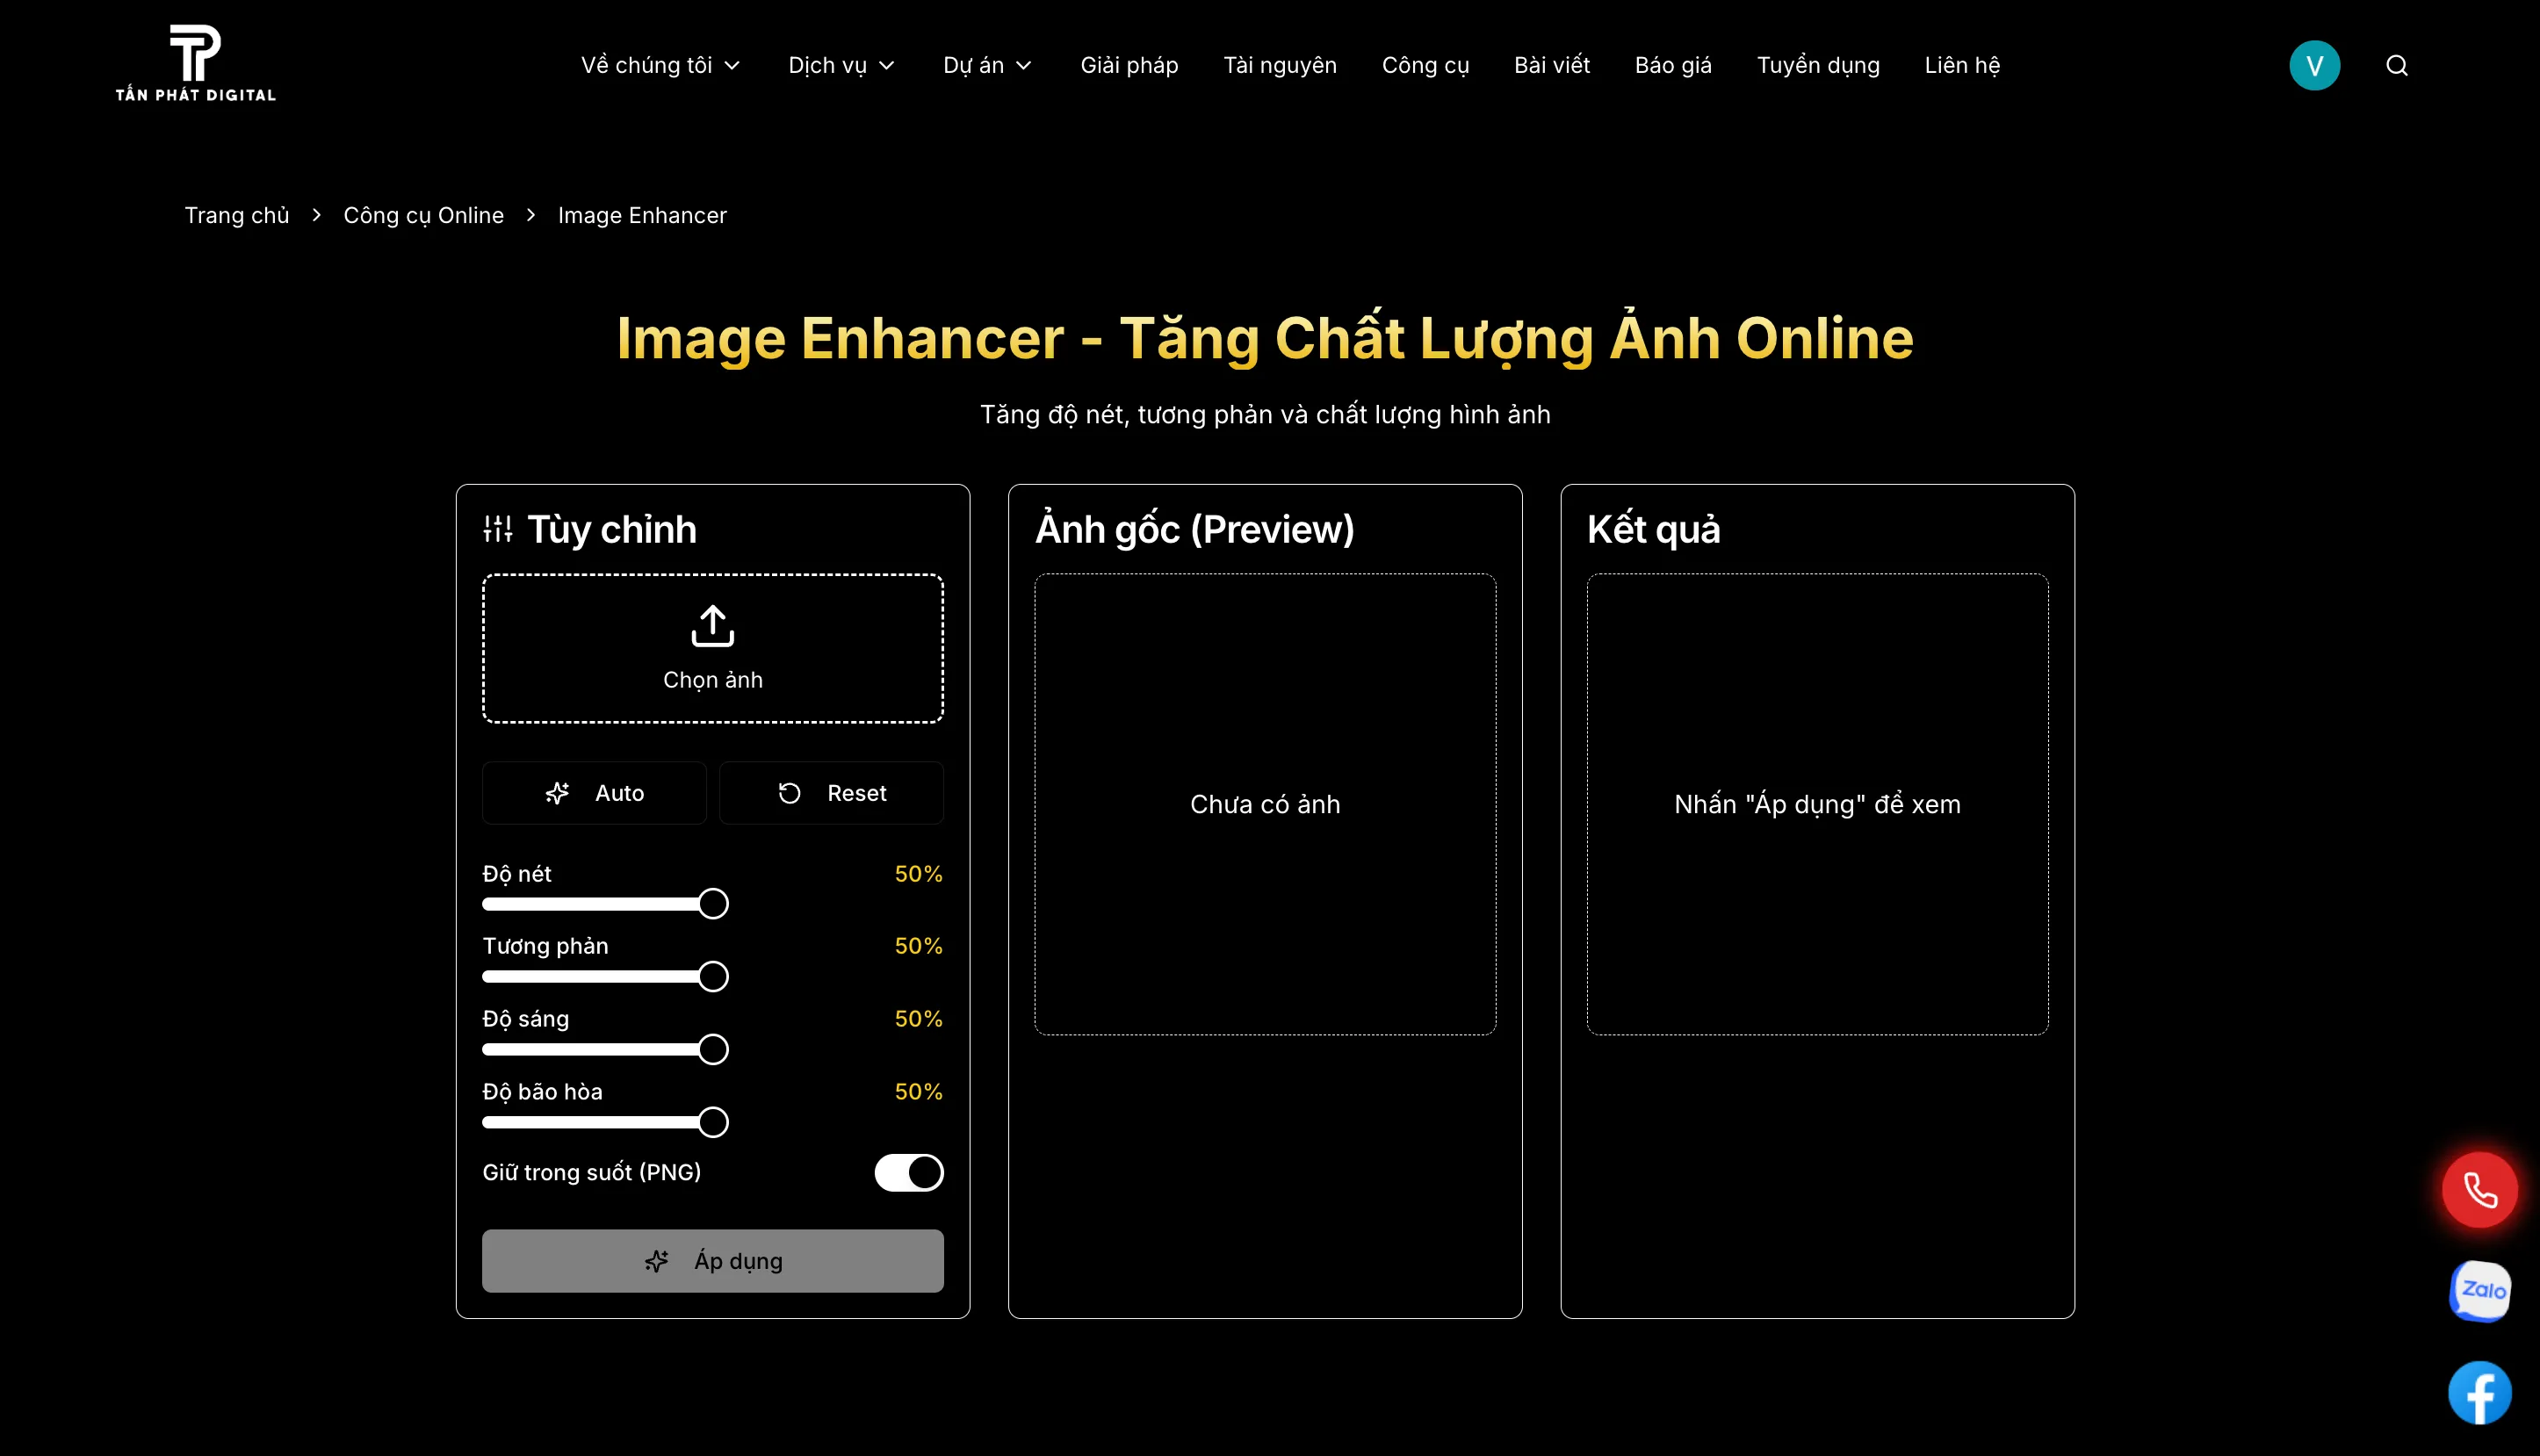This screenshot has height=1456, width=2540.
Task: Click the upload icon in Chọn ảnh area
Action: (712, 625)
